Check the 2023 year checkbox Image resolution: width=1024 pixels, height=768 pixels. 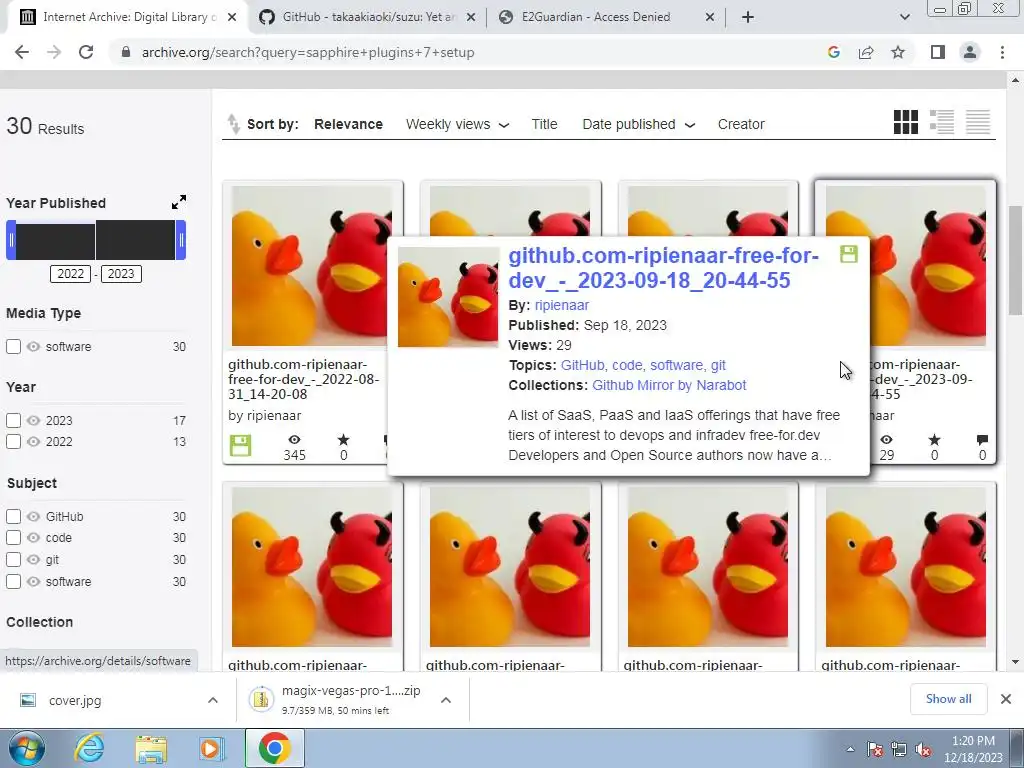[x=13, y=421]
